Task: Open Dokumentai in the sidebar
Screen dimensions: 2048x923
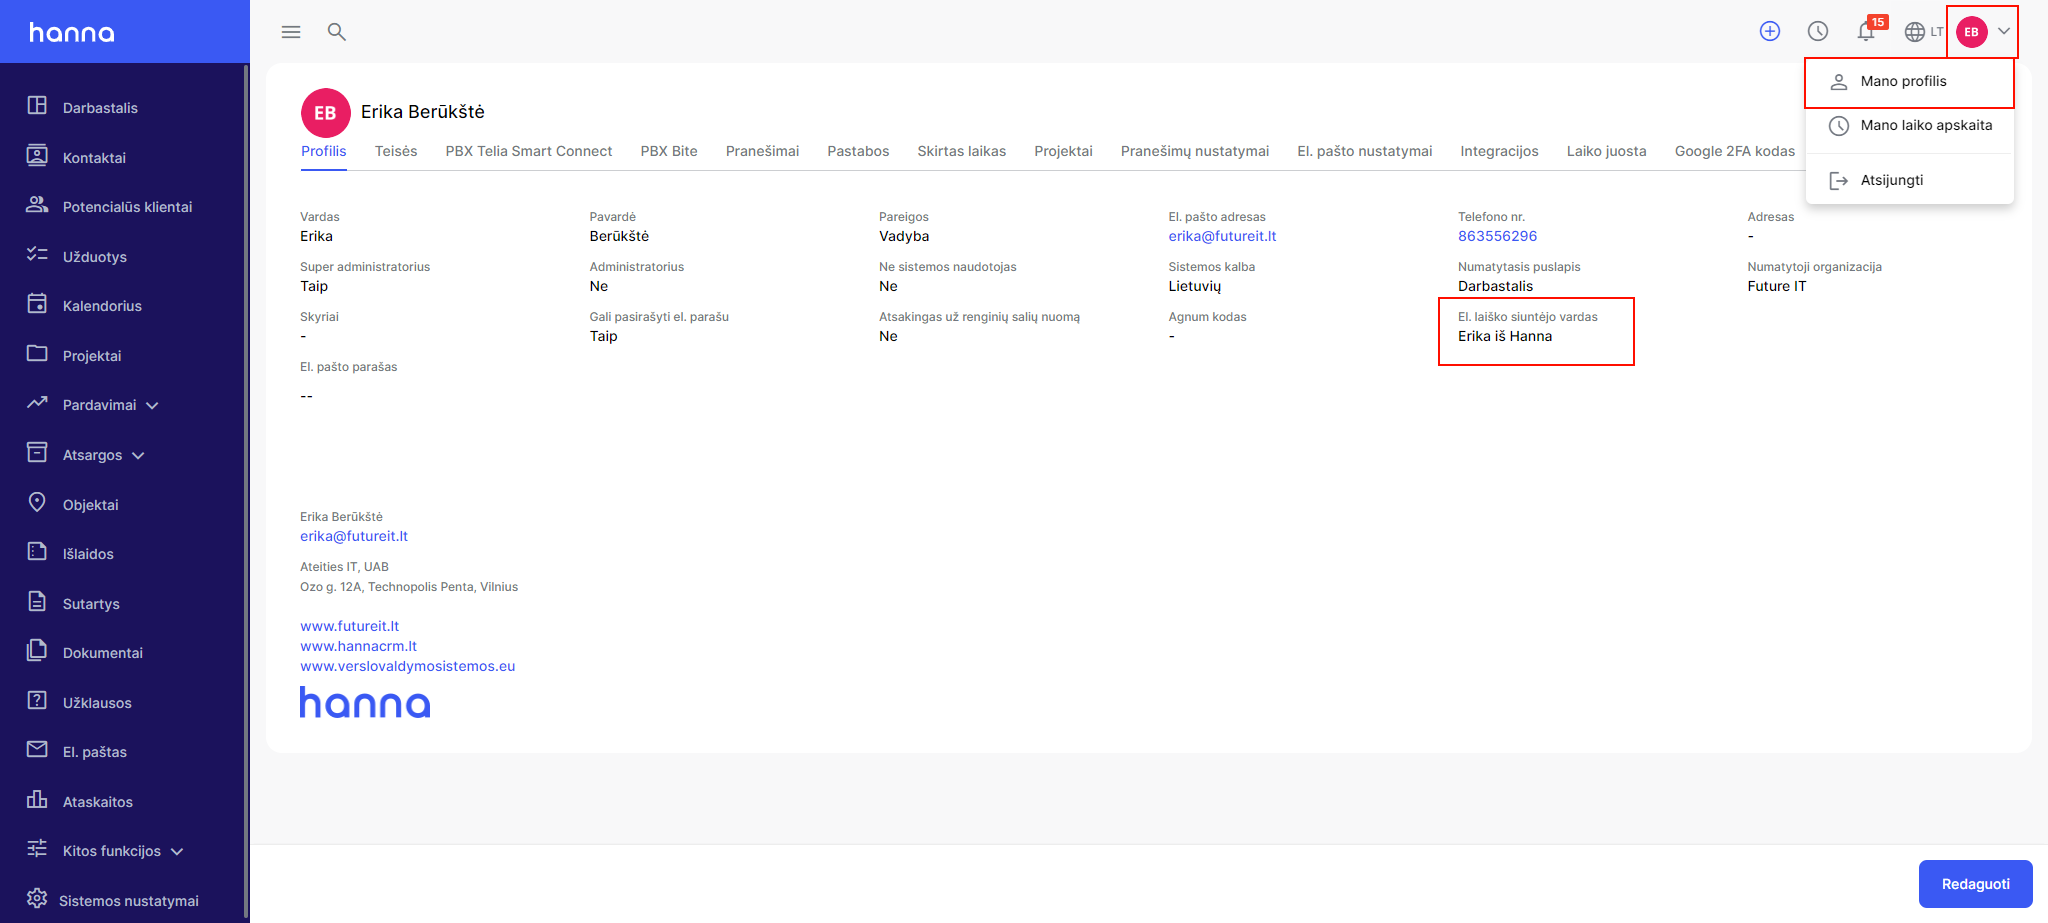Action: pyautogui.click(x=102, y=653)
